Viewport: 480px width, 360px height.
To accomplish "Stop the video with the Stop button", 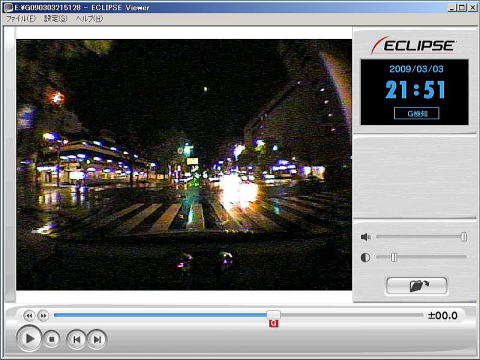I will (52, 339).
